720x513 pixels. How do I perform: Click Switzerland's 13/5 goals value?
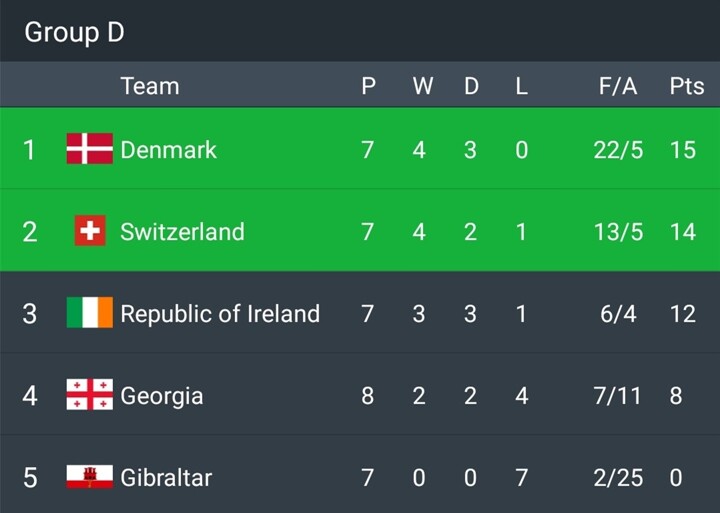(x=617, y=232)
